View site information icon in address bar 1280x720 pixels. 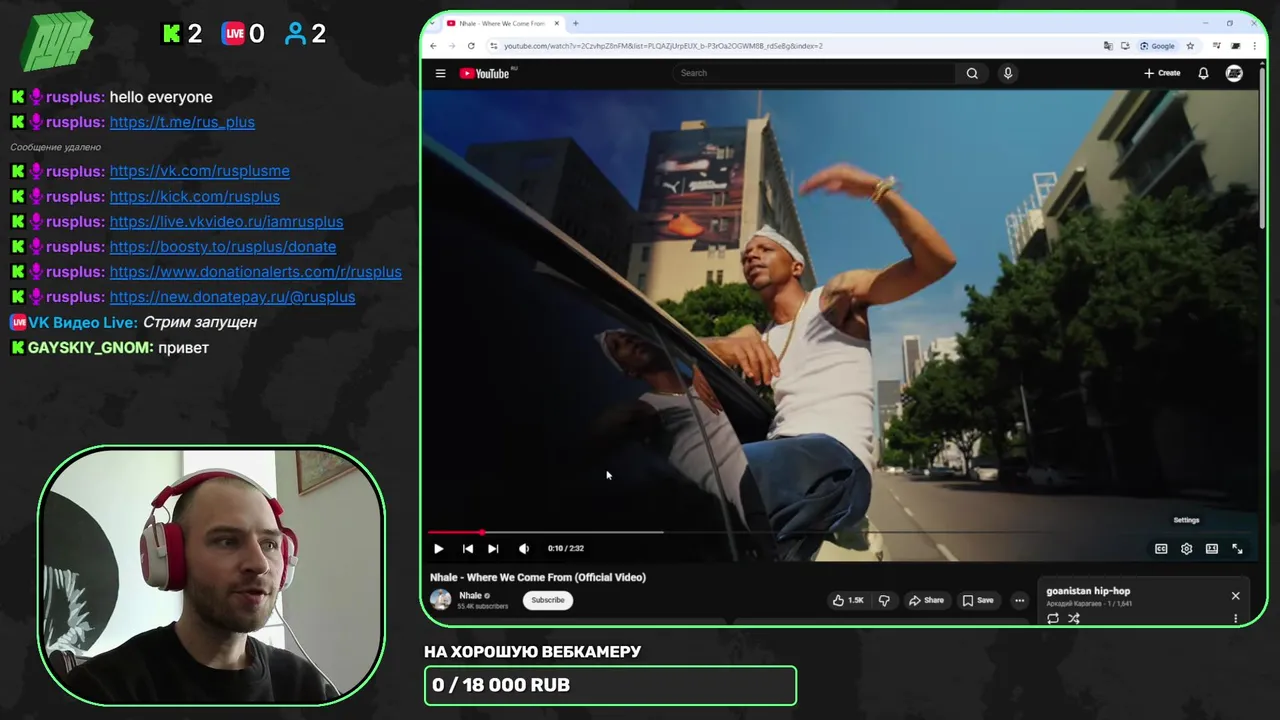493,46
